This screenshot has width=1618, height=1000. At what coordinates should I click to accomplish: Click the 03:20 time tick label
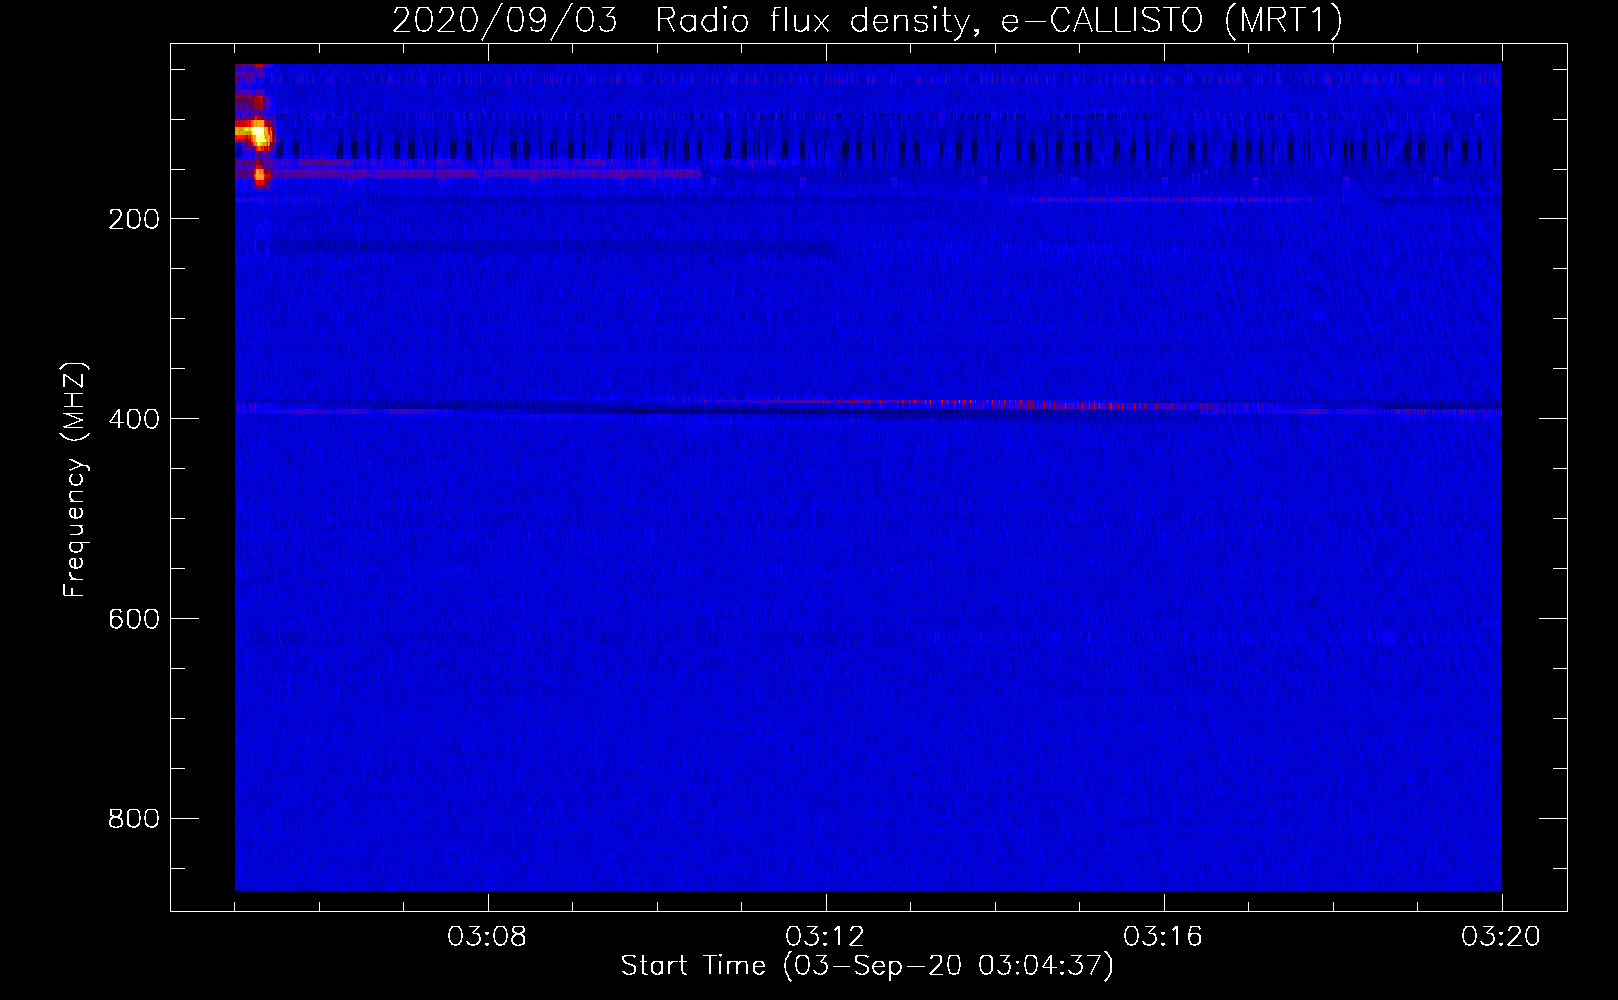pyautogui.click(x=1501, y=937)
